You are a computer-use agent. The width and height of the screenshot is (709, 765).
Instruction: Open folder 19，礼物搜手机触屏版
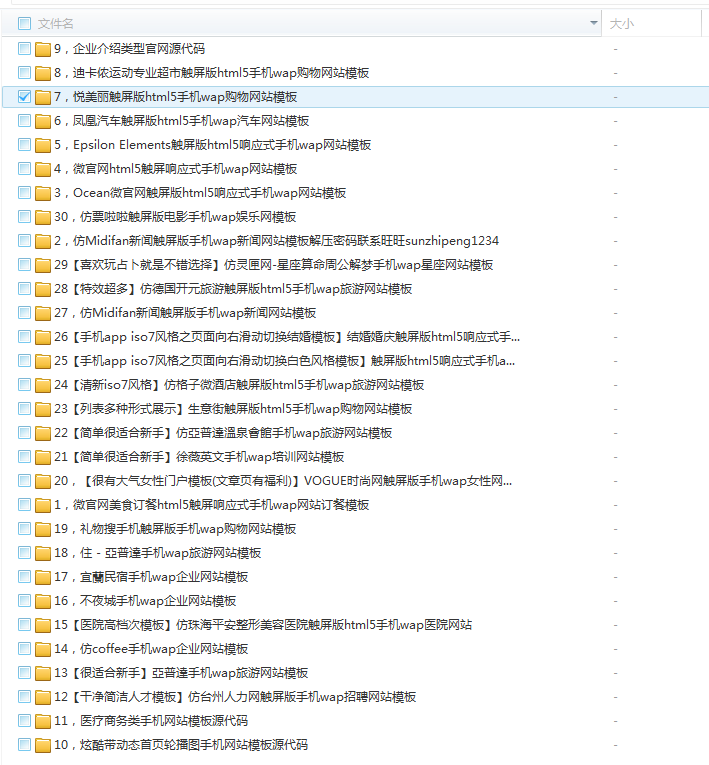click(175, 528)
